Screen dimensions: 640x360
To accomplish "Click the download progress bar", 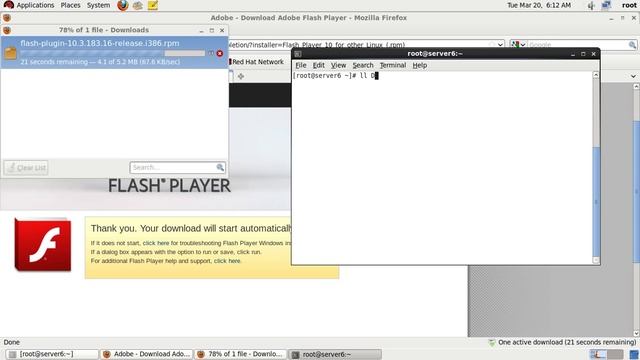I will (113, 53).
